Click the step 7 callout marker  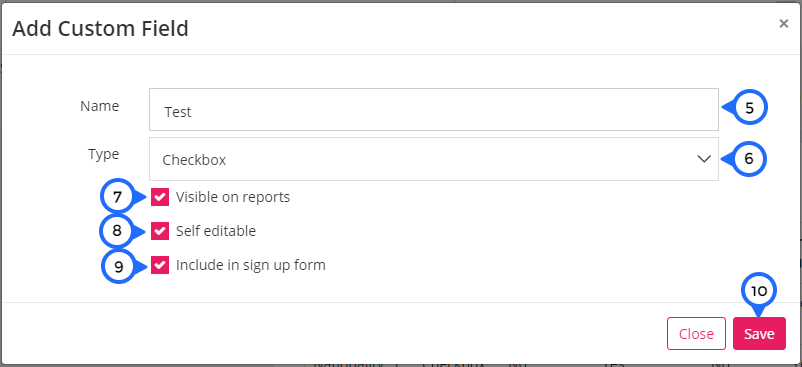click(x=118, y=197)
